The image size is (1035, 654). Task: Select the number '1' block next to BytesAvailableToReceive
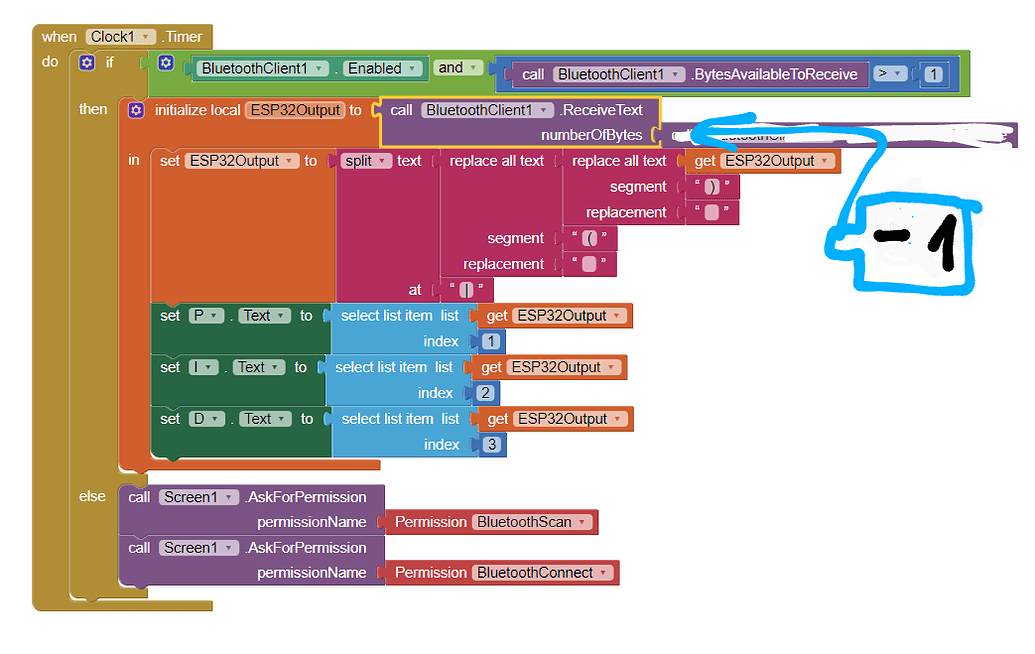click(935, 74)
